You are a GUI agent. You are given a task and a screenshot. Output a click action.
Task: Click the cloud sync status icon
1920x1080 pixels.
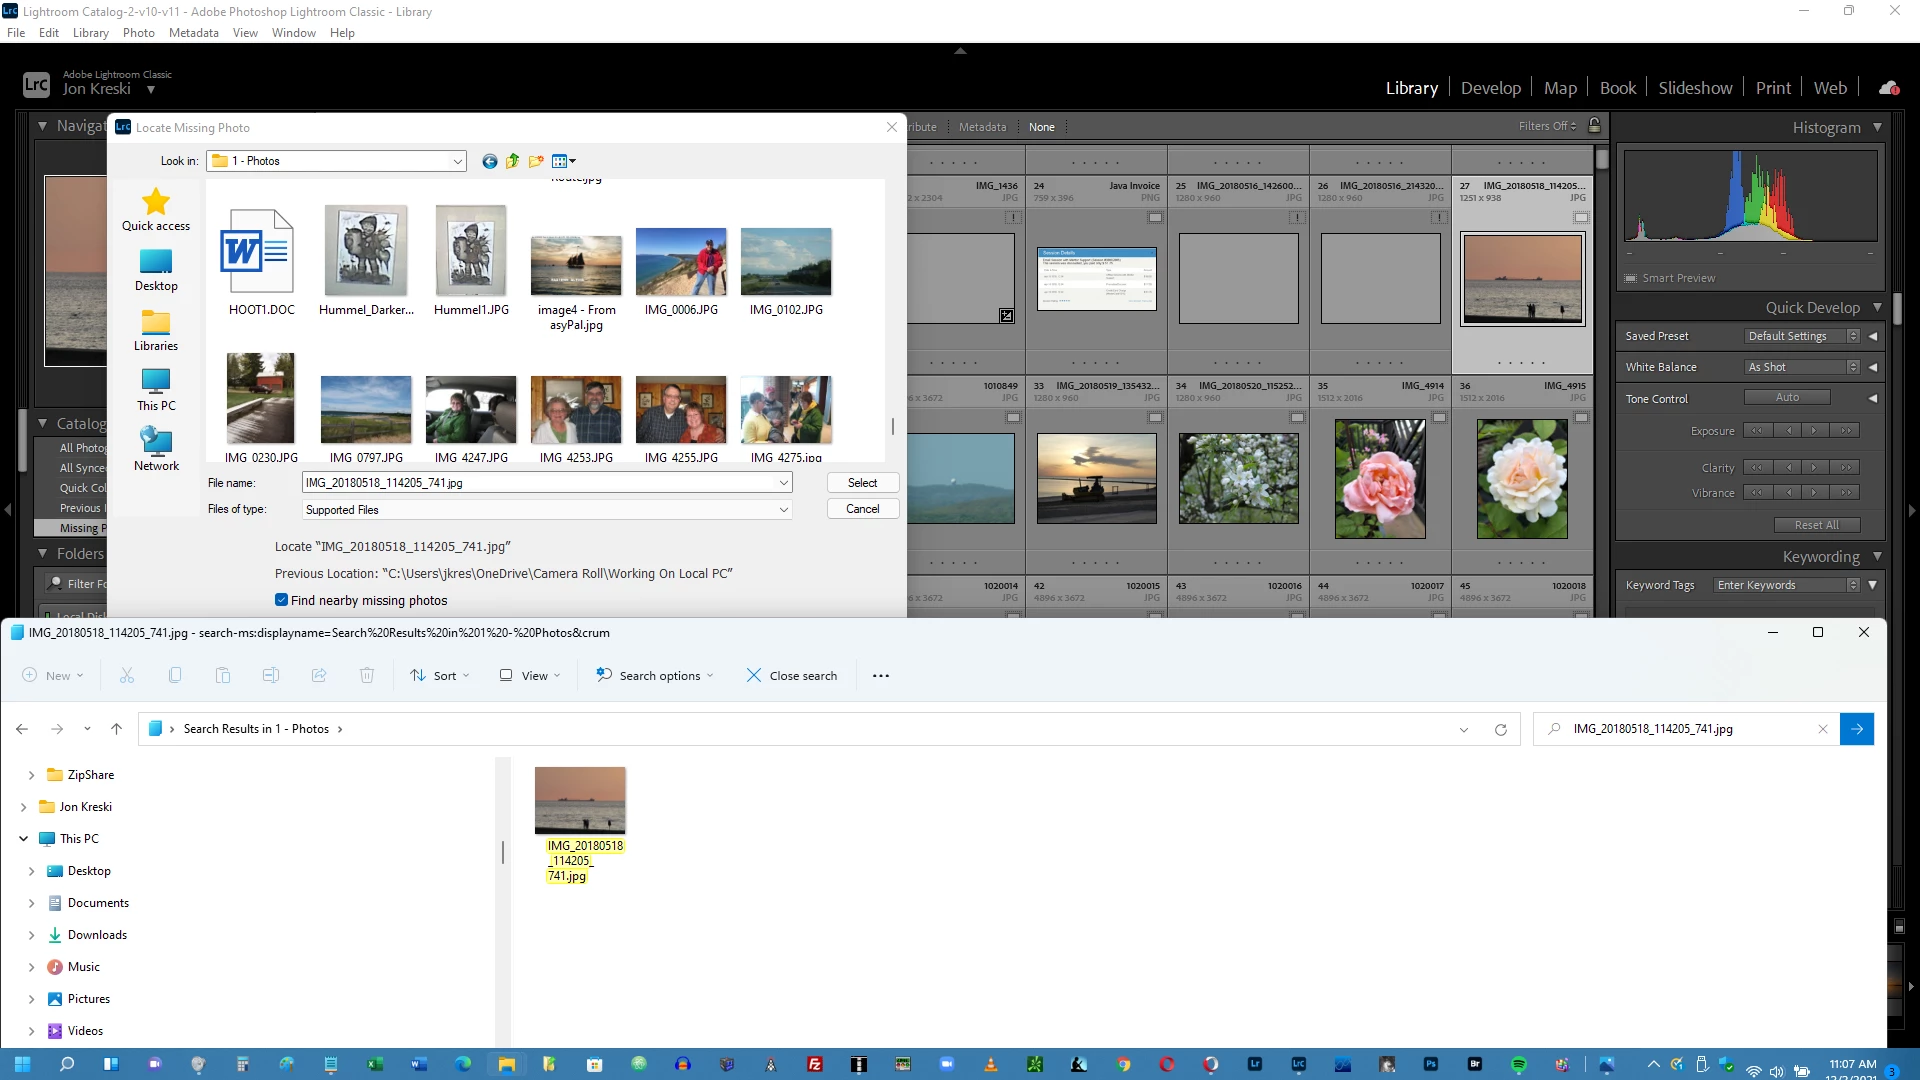tap(1888, 88)
